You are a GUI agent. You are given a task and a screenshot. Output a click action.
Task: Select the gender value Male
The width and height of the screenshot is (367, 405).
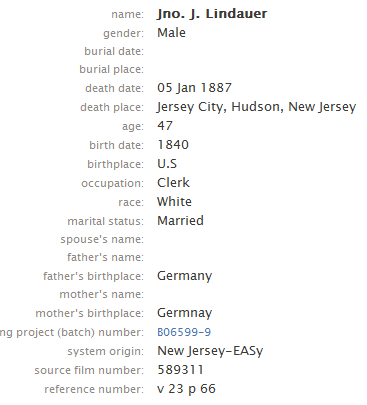click(171, 33)
